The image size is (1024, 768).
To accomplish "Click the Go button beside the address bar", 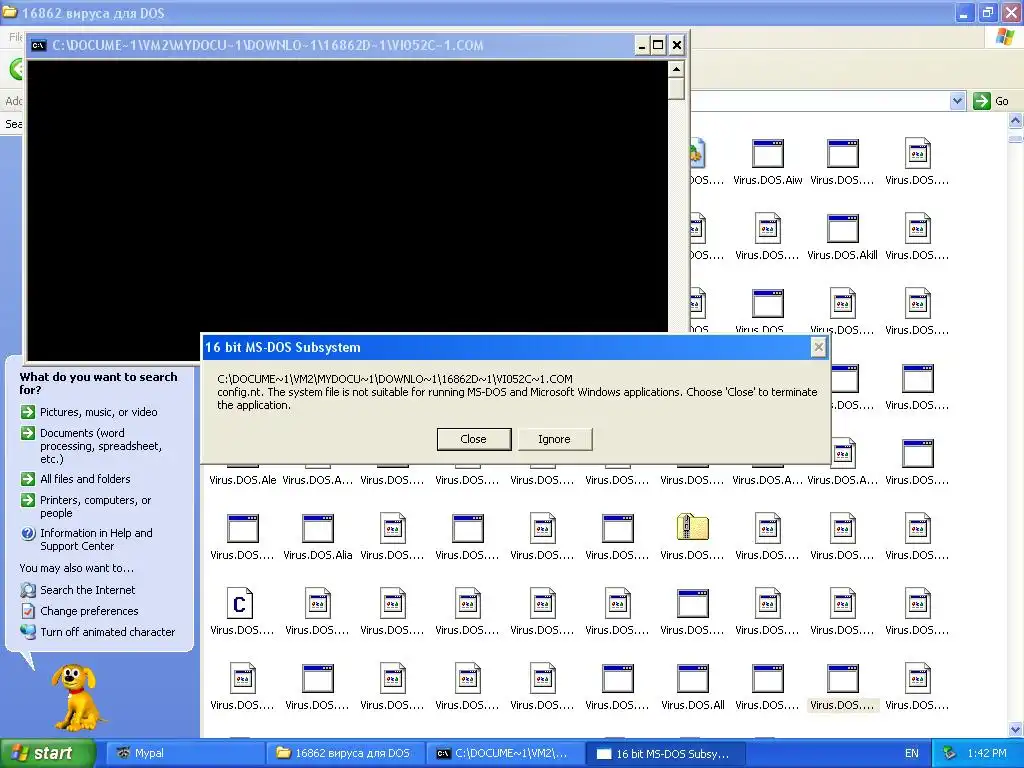I will (991, 101).
